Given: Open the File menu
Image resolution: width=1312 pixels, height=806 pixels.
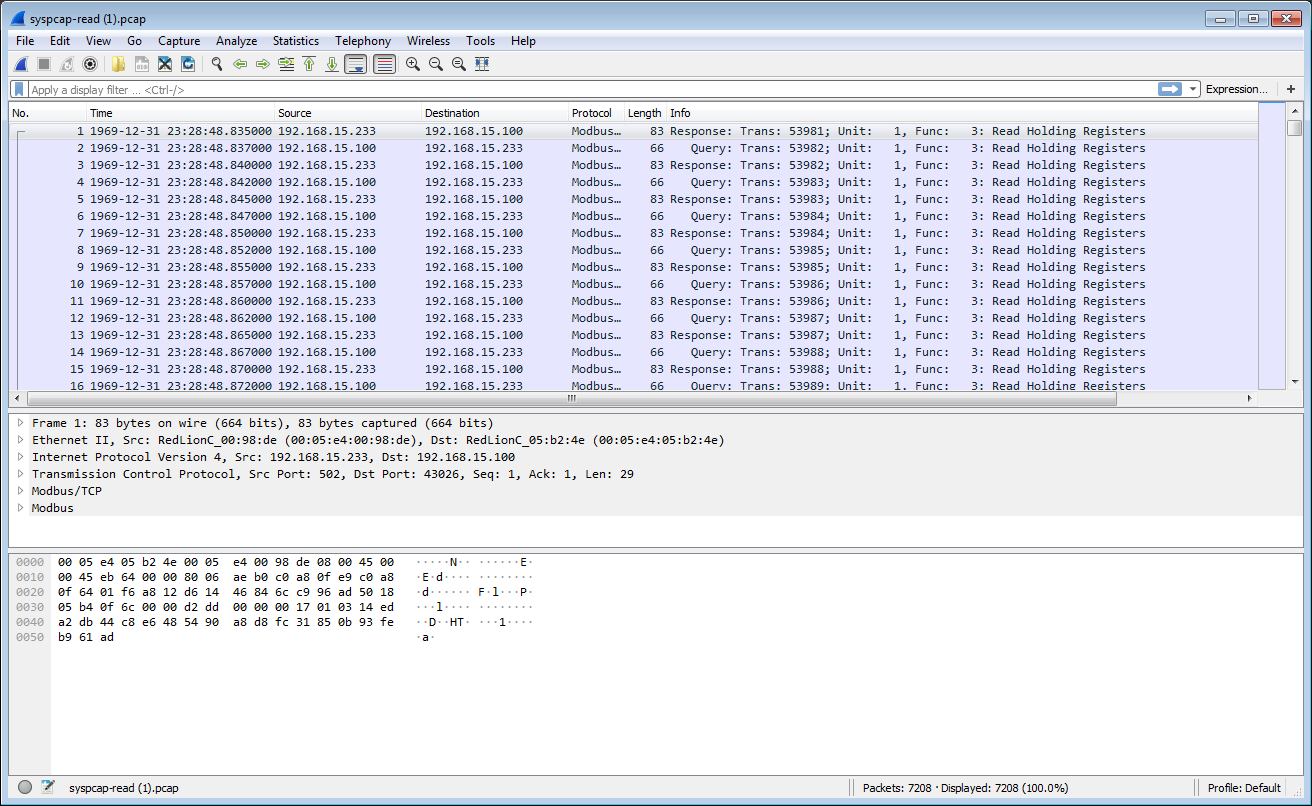Looking at the screenshot, I should [25, 41].
